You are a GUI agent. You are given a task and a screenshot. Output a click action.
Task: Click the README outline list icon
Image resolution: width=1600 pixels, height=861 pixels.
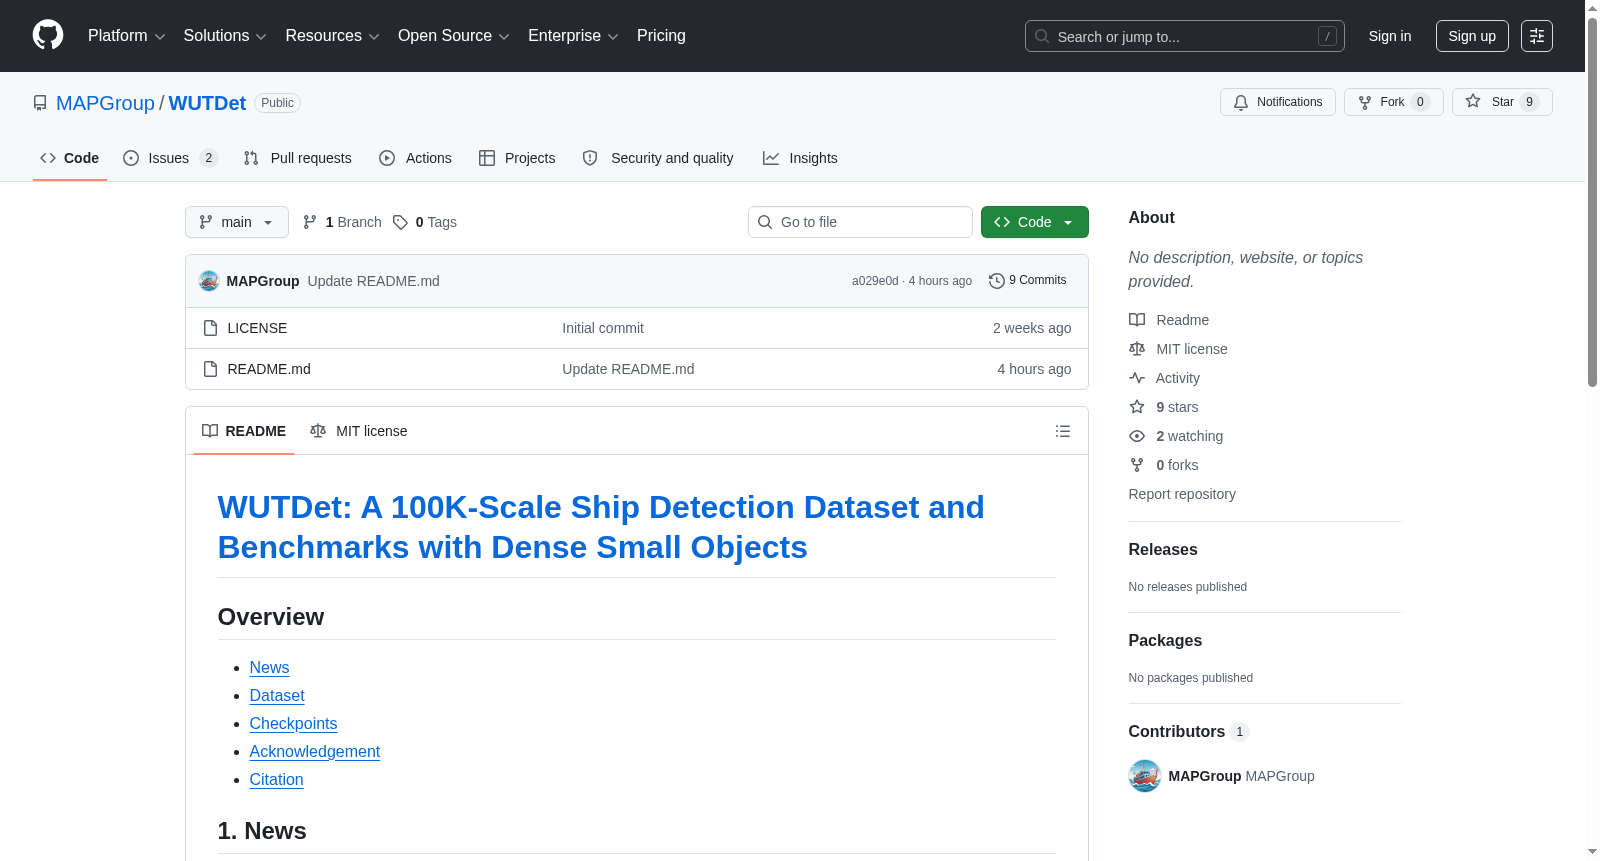pyautogui.click(x=1063, y=431)
